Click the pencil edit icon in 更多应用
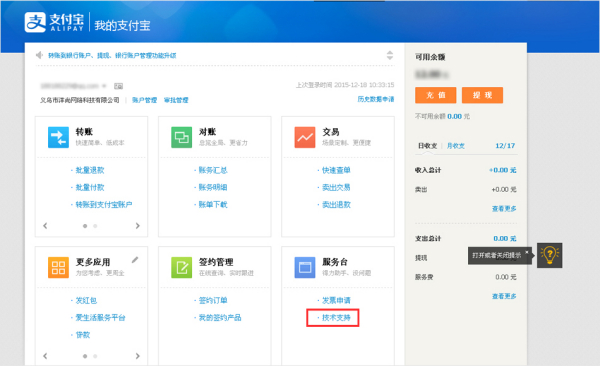600x366 pixels. pos(135,260)
